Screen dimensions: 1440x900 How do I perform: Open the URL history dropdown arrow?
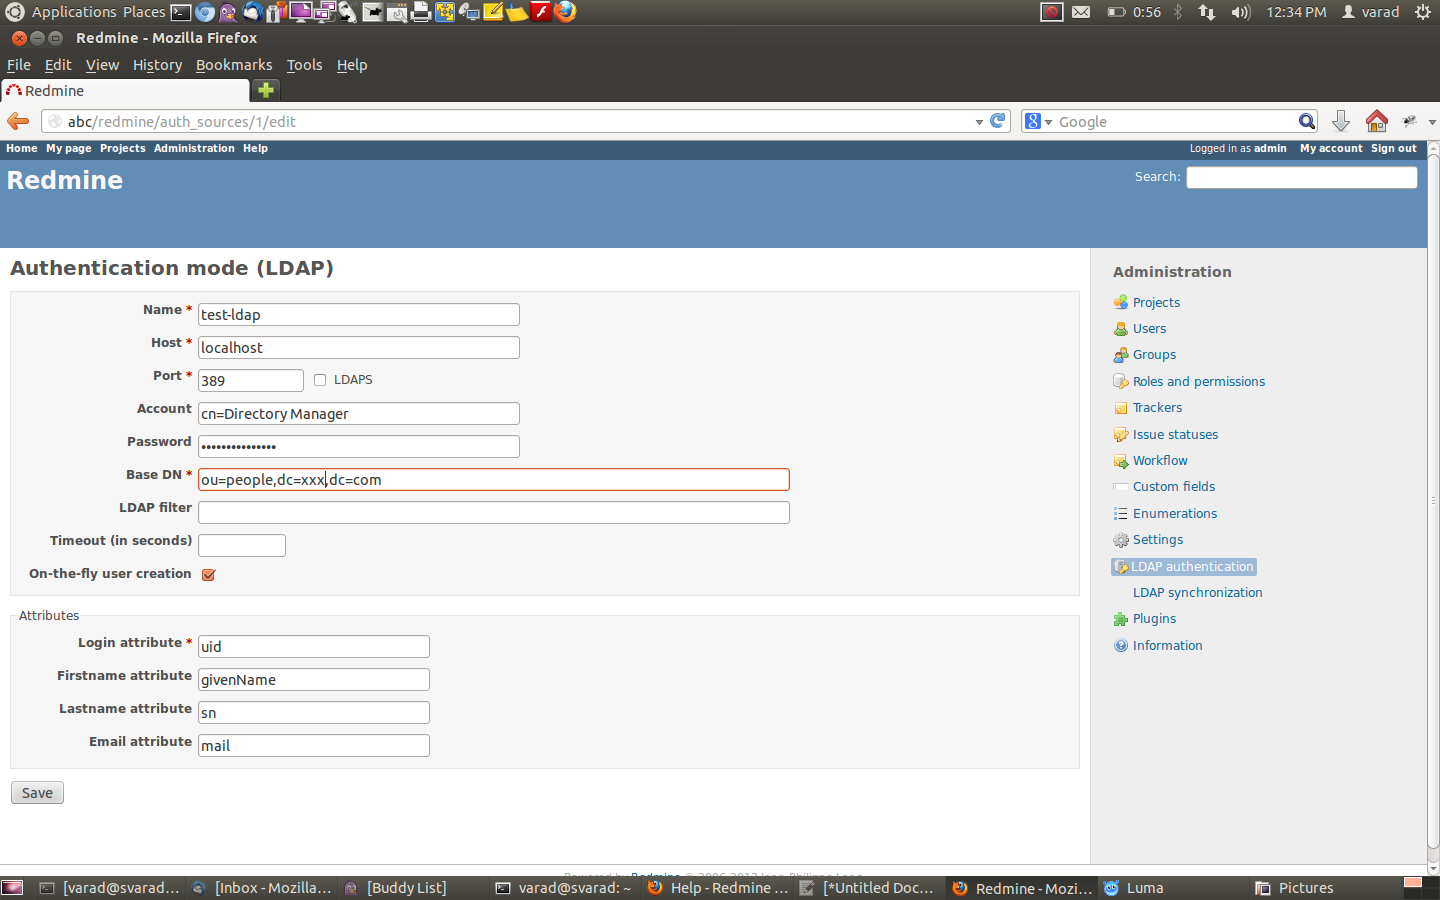[x=979, y=122]
